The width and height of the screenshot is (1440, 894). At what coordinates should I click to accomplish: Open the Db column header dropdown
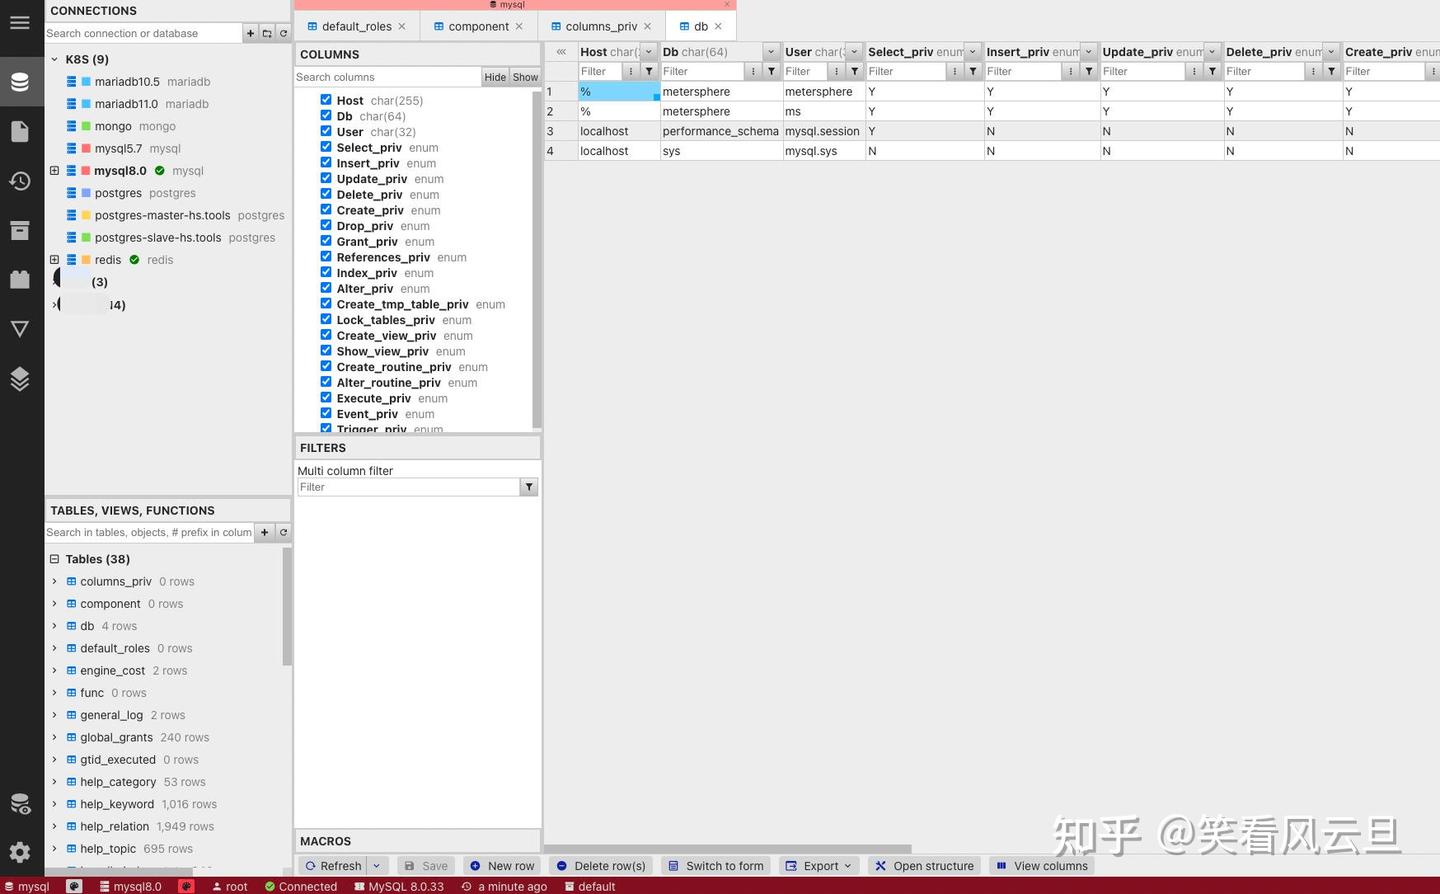tap(770, 51)
